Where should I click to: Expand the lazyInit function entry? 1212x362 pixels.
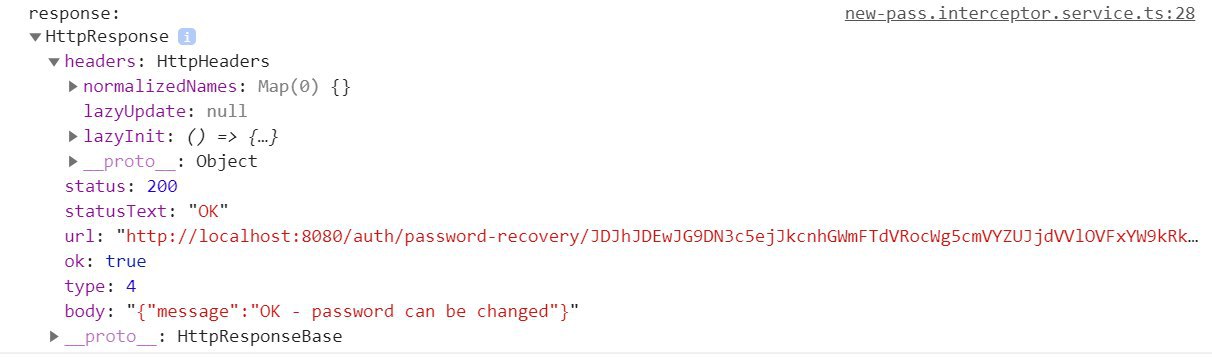tap(73, 137)
